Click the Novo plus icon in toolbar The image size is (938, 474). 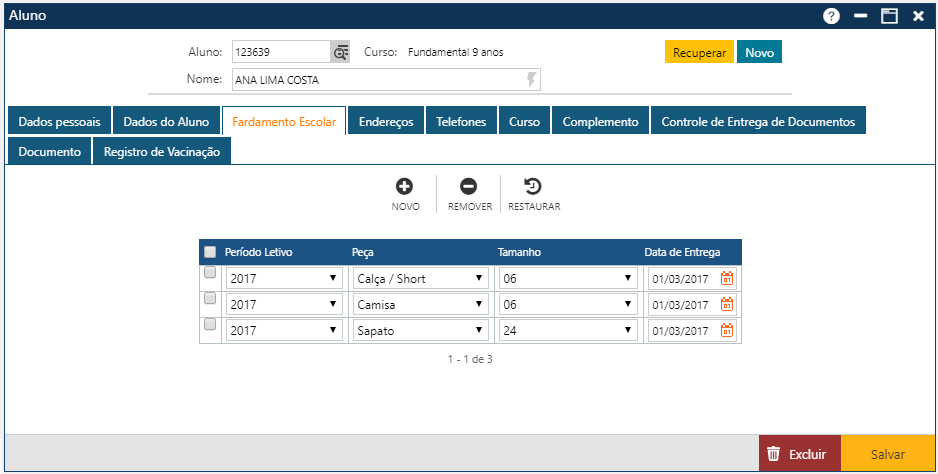click(405, 187)
